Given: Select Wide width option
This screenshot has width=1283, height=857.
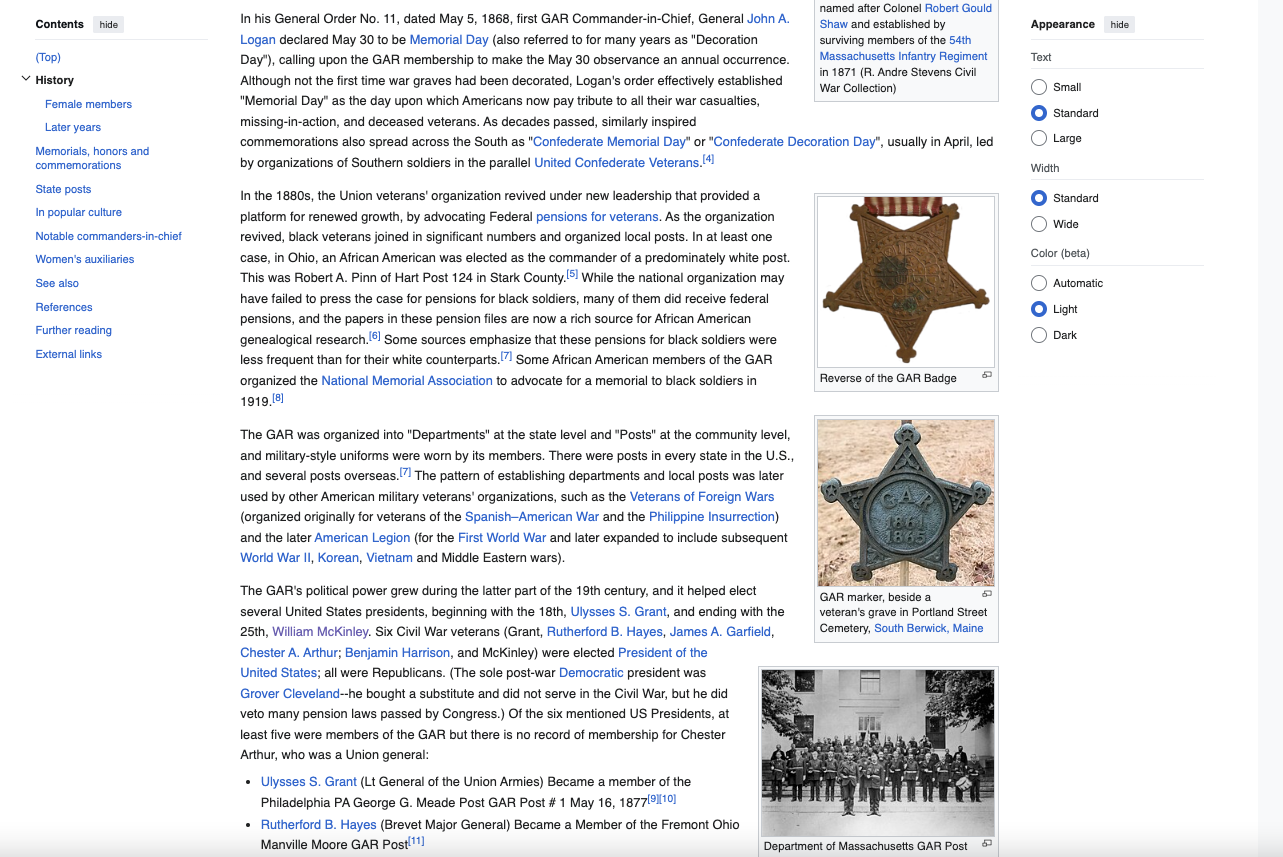Looking at the screenshot, I should point(1039,224).
